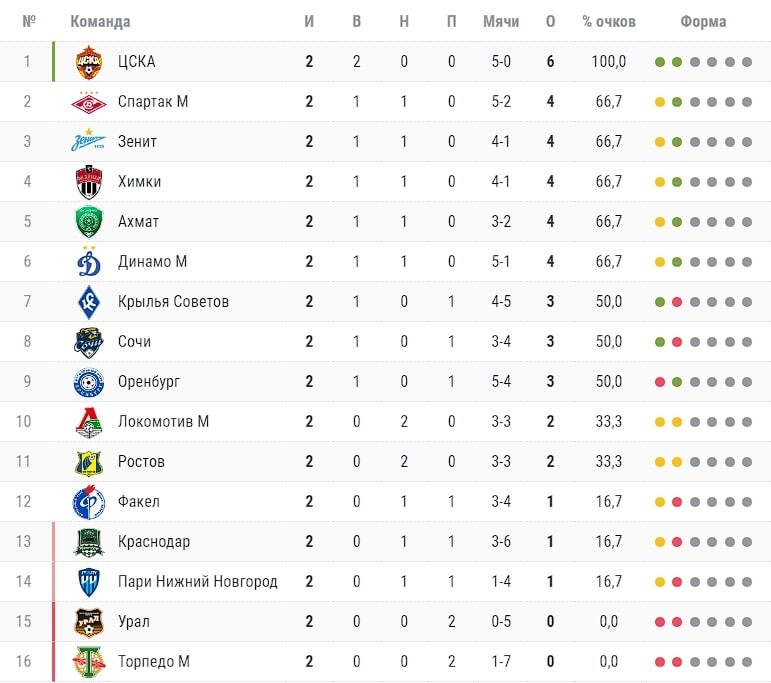The height and width of the screenshot is (683, 771).
Task: Open the Ахмат green crest
Action: (89, 222)
